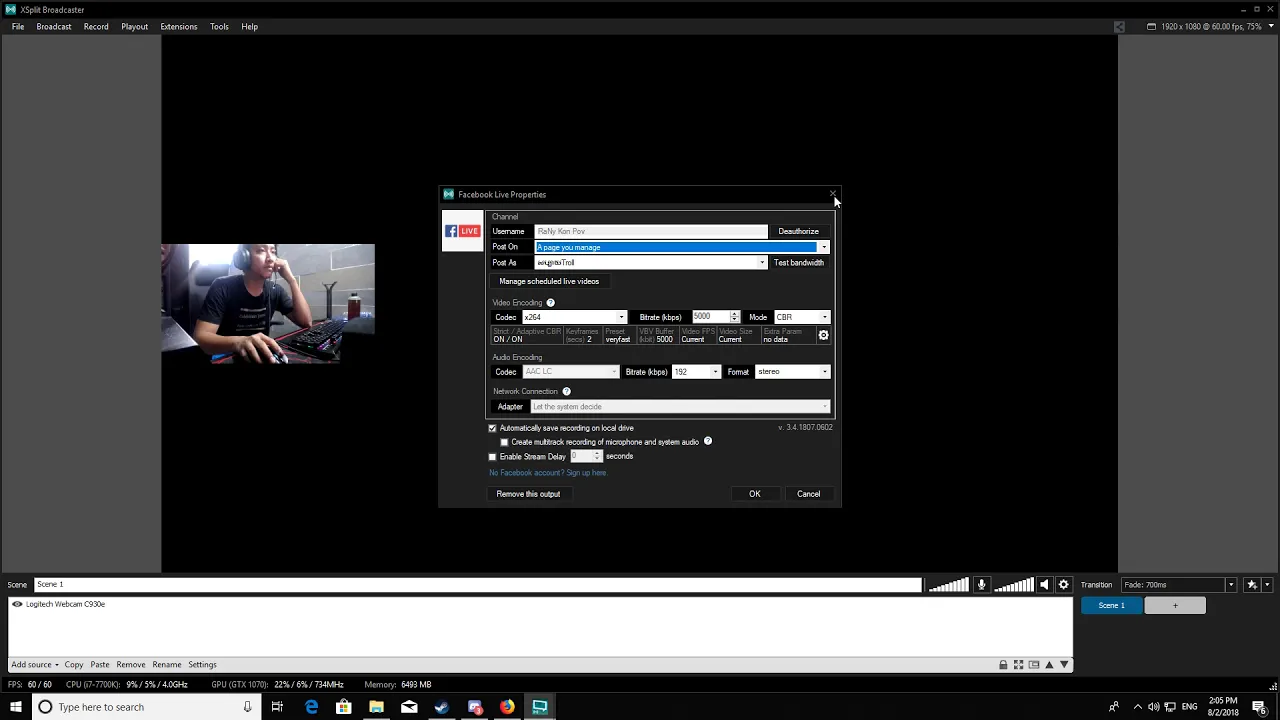Open Firefox from the taskbar
This screenshot has height=720, width=1280.
point(507,707)
